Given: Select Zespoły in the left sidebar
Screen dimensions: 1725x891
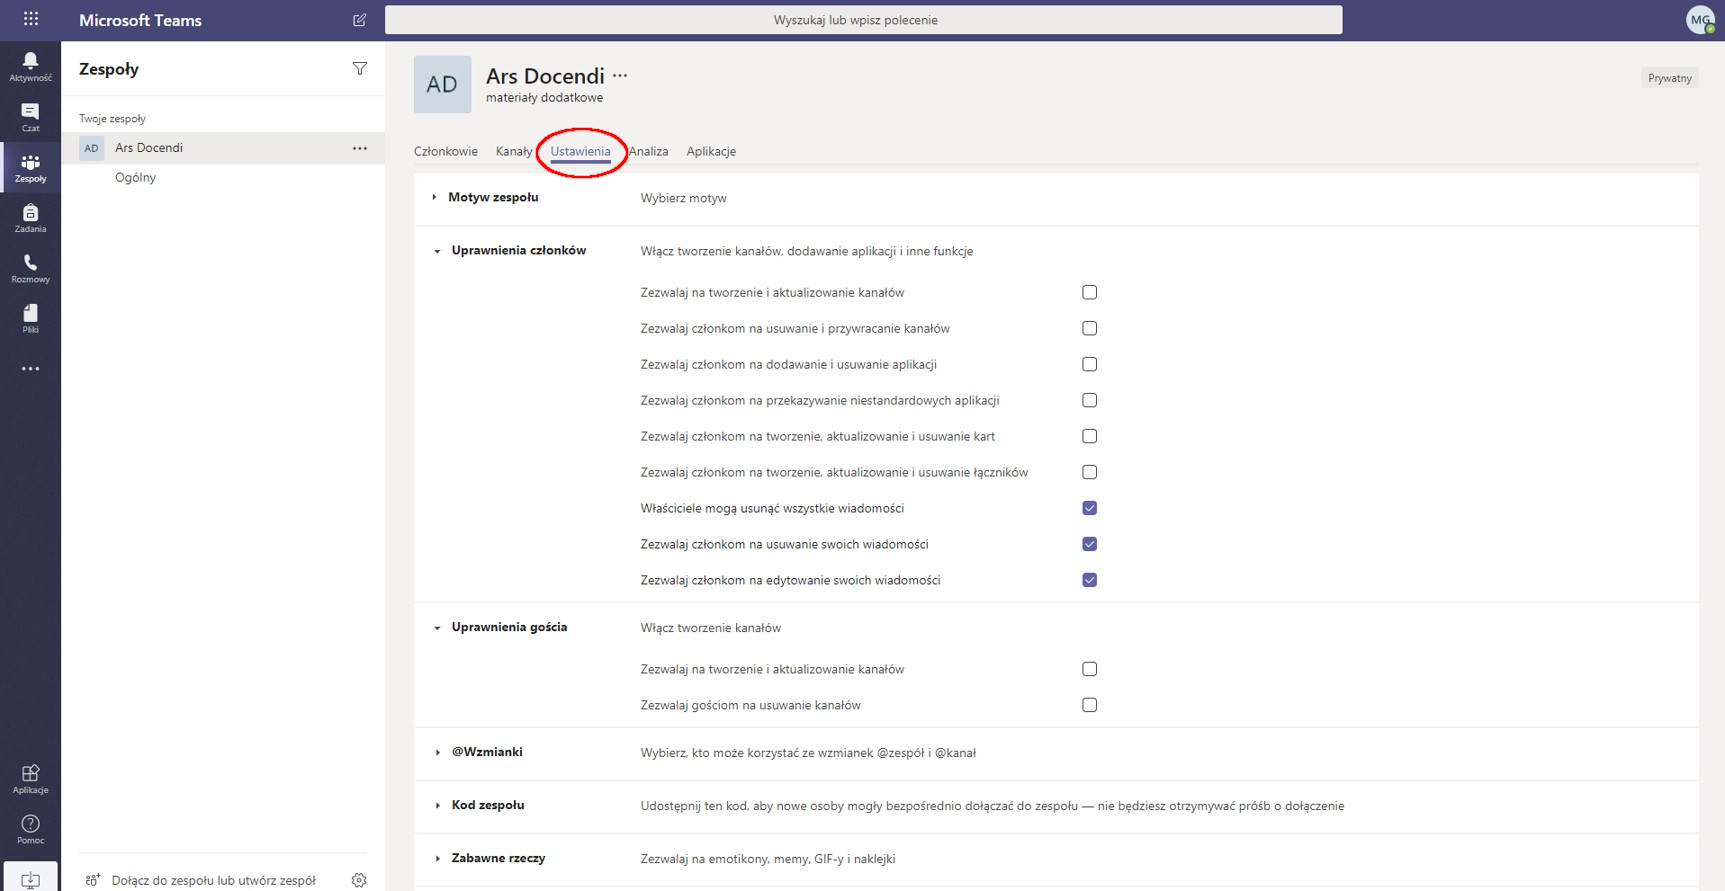Looking at the screenshot, I should [x=30, y=168].
